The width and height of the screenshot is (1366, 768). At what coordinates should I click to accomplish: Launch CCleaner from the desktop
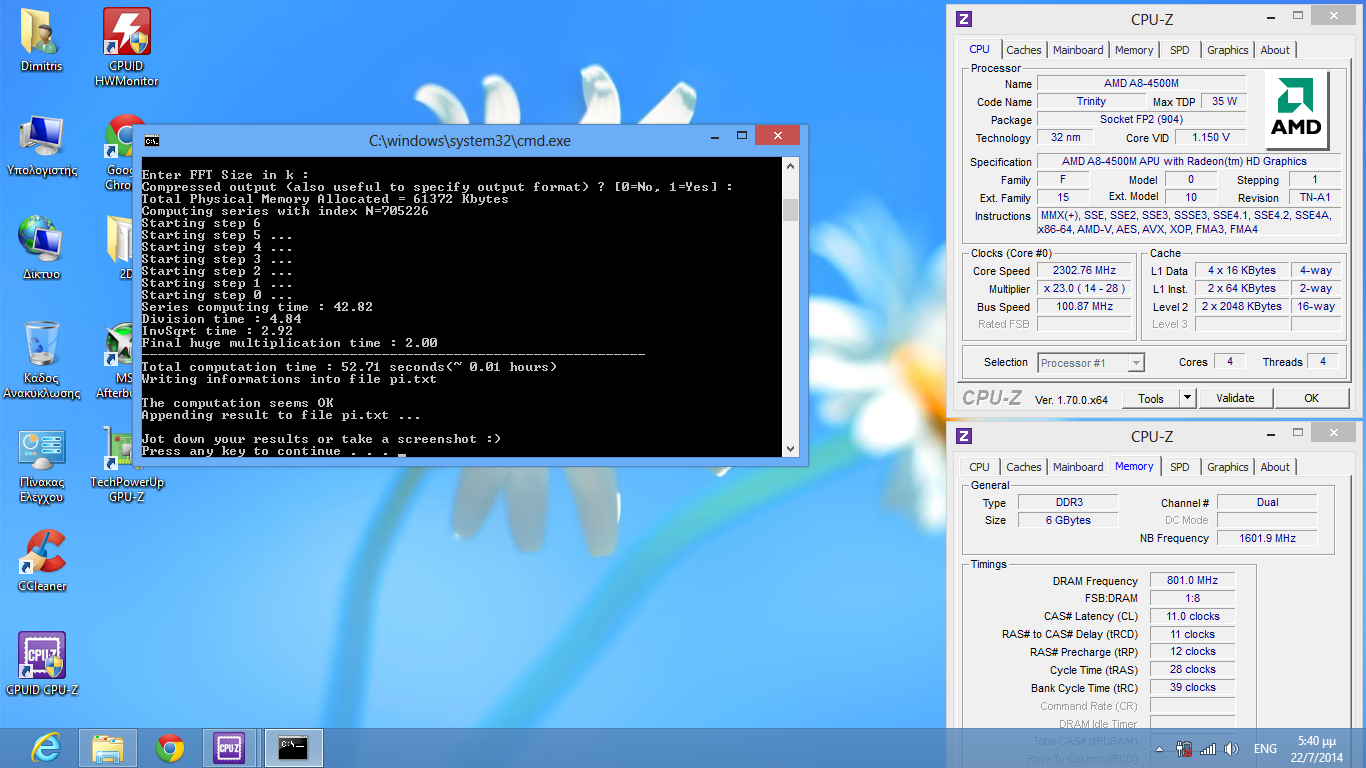click(41, 560)
